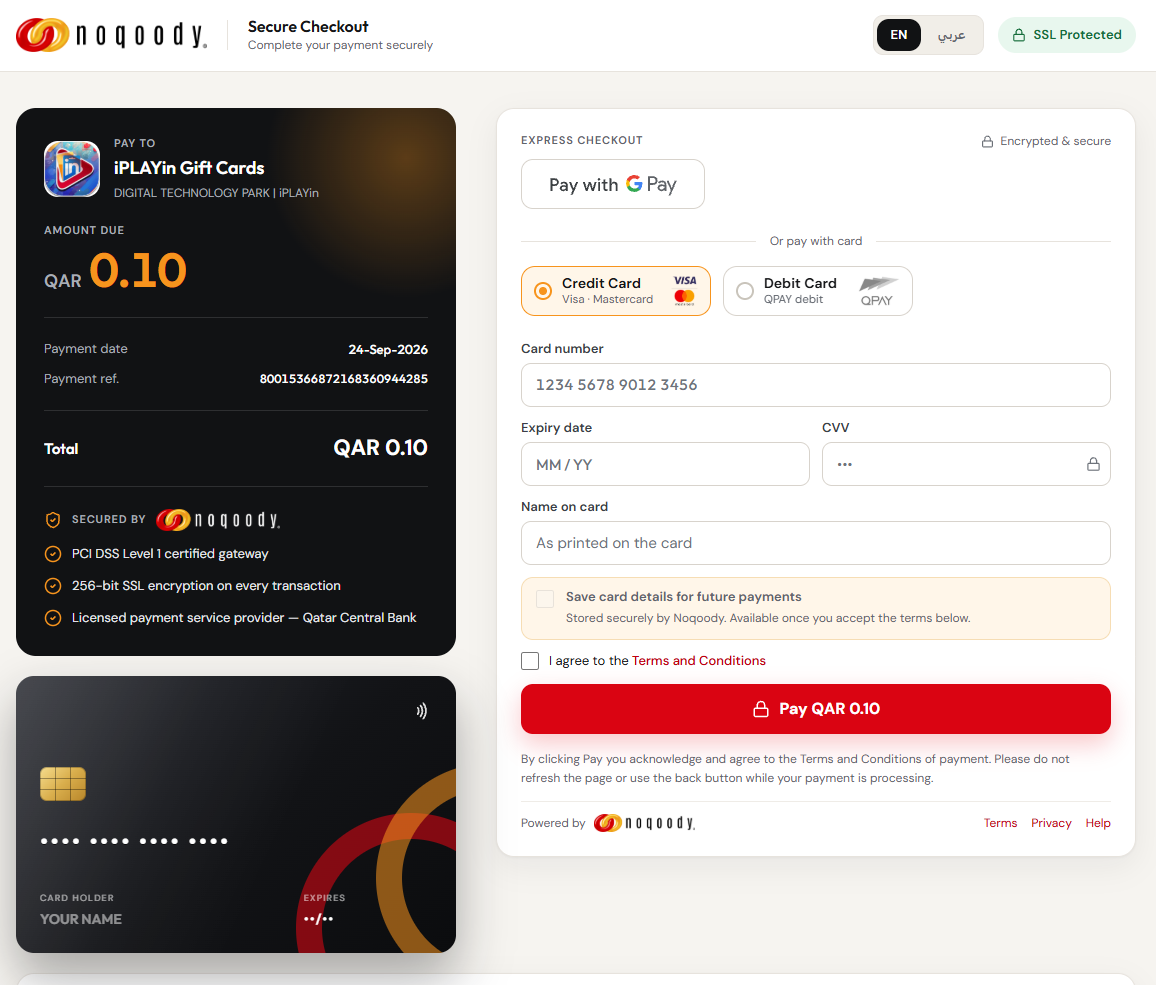
Task: Click the QPAY logo on Debit Card
Action: [877, 292]
